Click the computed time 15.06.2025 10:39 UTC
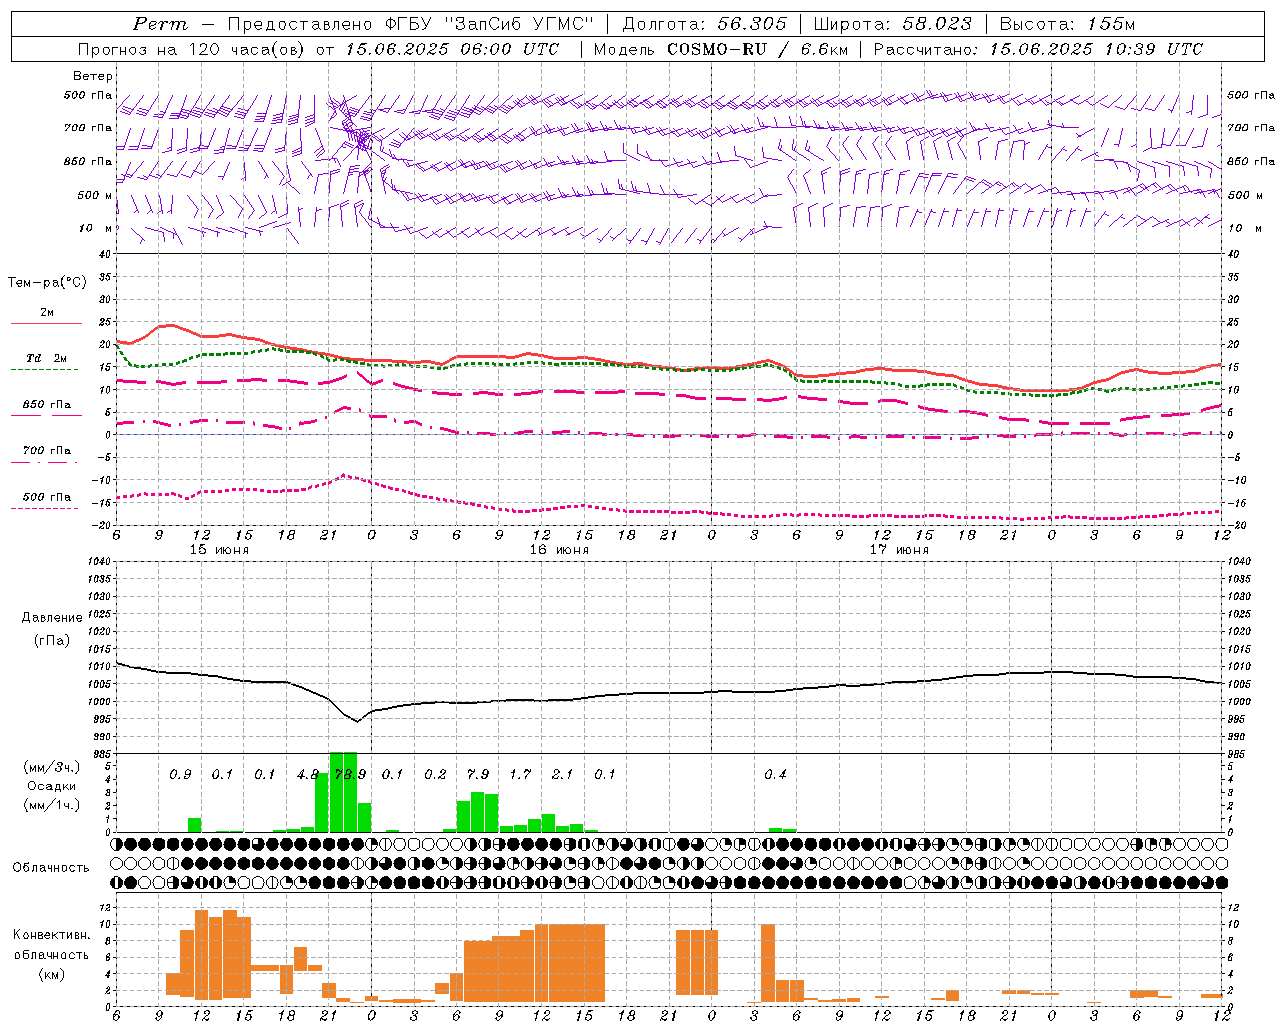This screenshot has height=1024, width=1280. point(1096,49)
